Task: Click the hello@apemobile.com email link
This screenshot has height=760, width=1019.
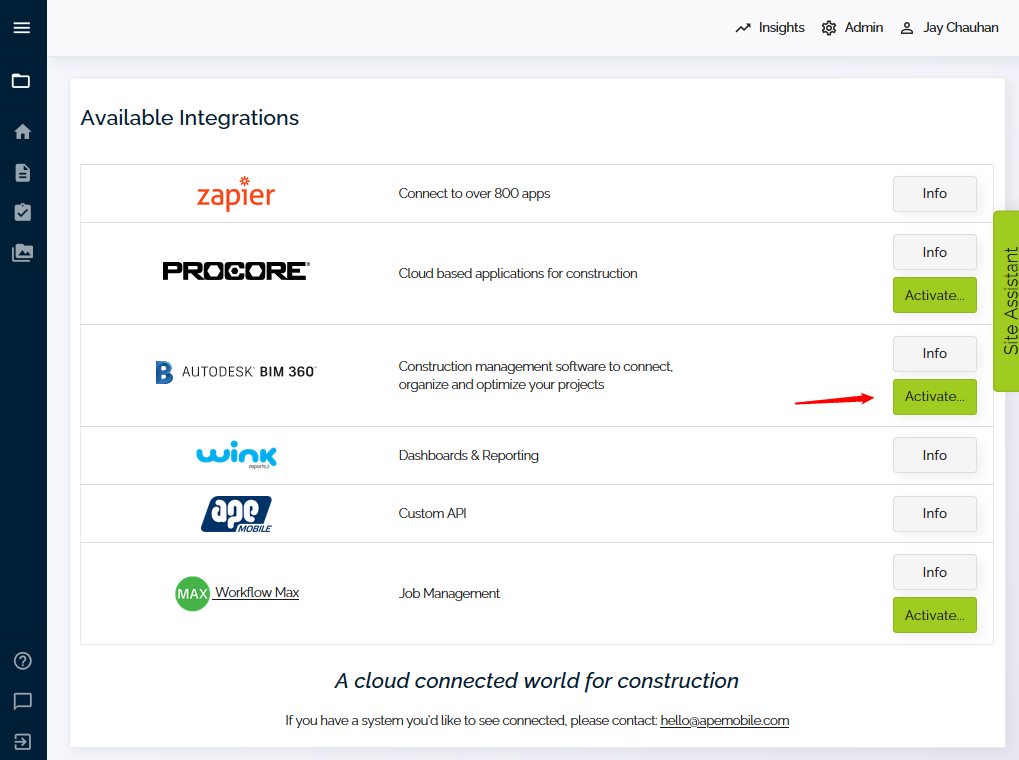Action: [x=725, y=720]
